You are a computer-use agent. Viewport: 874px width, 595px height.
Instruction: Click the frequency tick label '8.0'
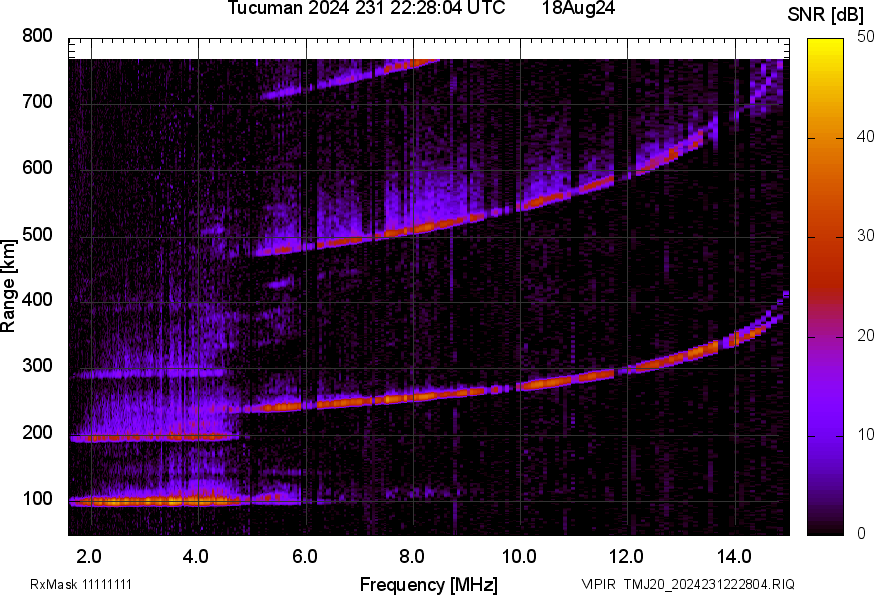tap(411, 557)
